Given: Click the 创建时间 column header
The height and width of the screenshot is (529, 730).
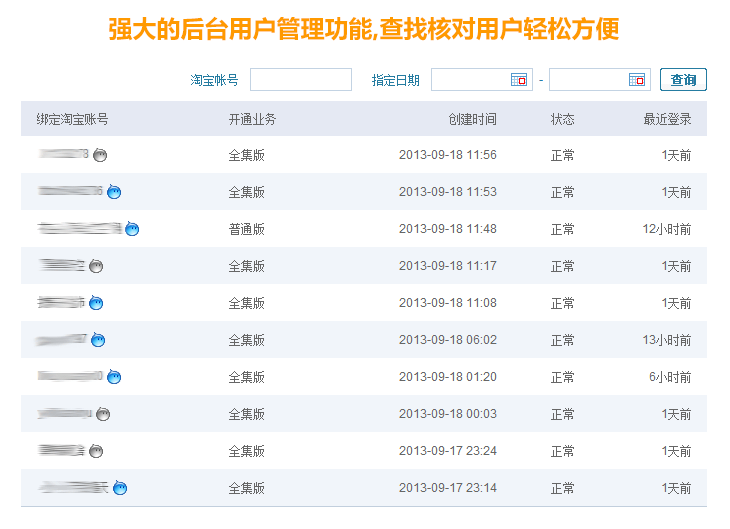Looking at the screenshot, I should click(472, 119).
